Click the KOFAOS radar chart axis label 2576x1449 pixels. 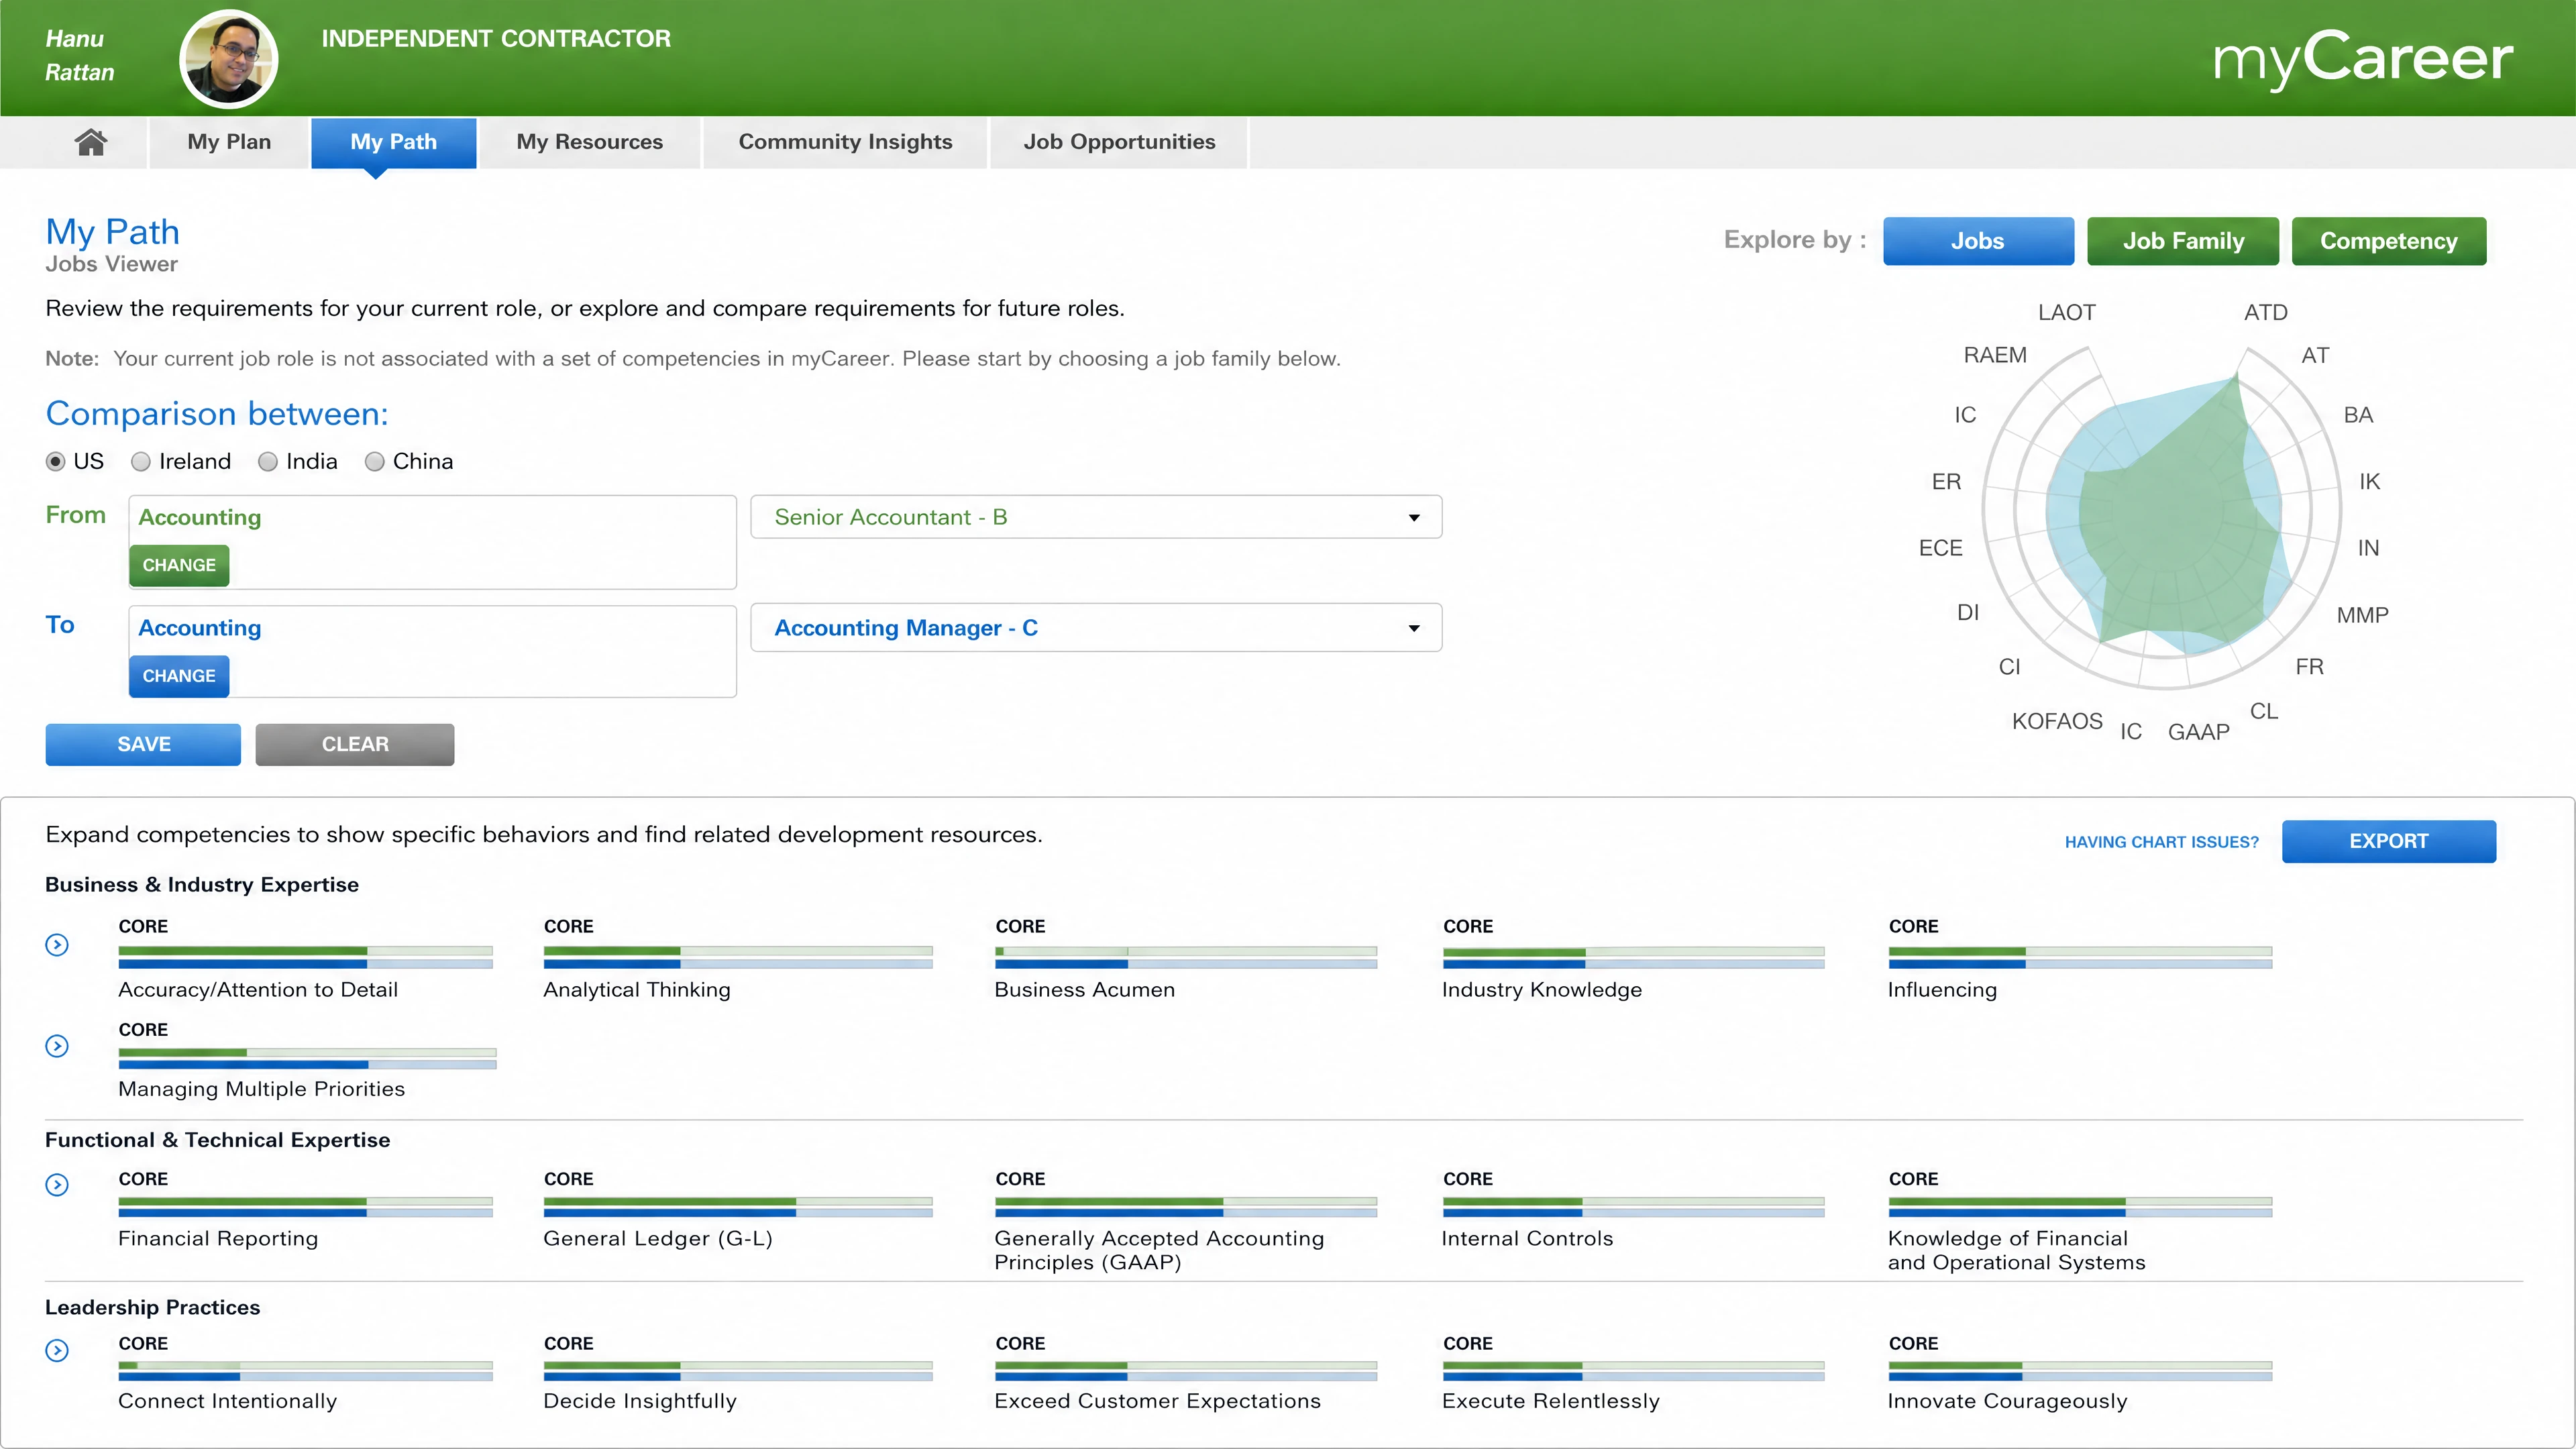(2057, 721)
